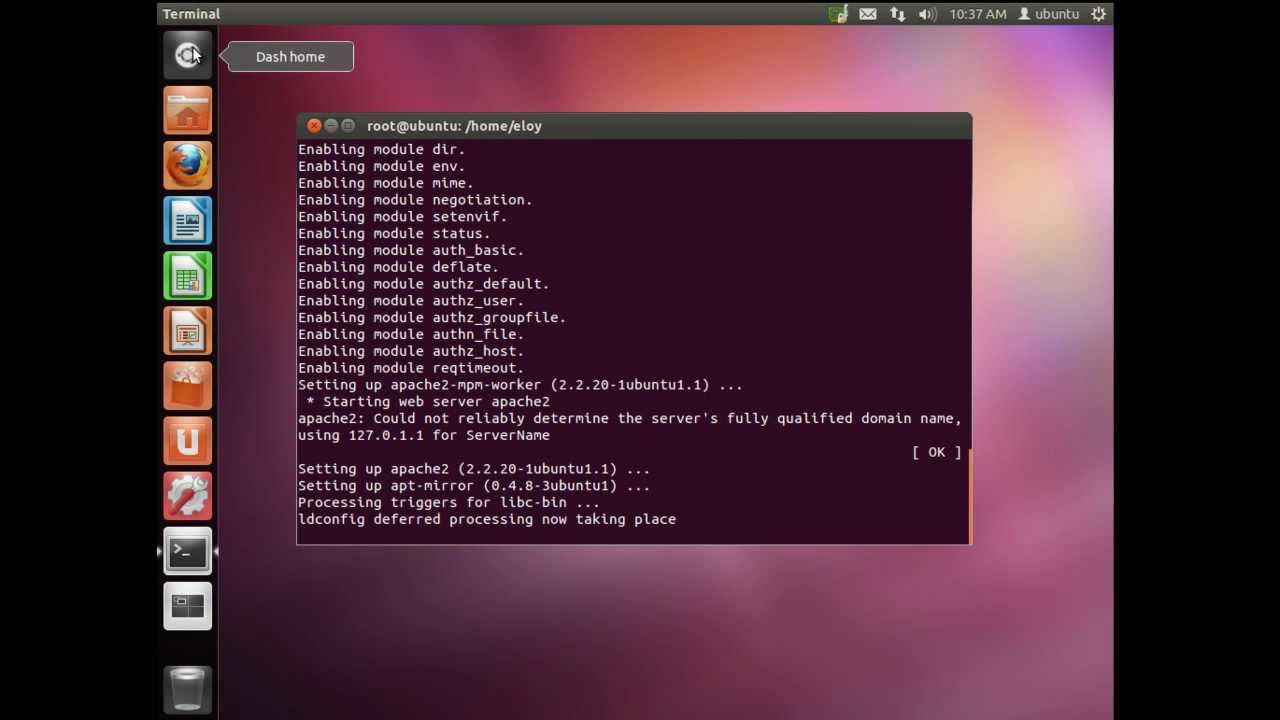Screen dimensions: 1280x720
Task: Click 'Setting up apt-mirror' line
Action: pos(474,486)
